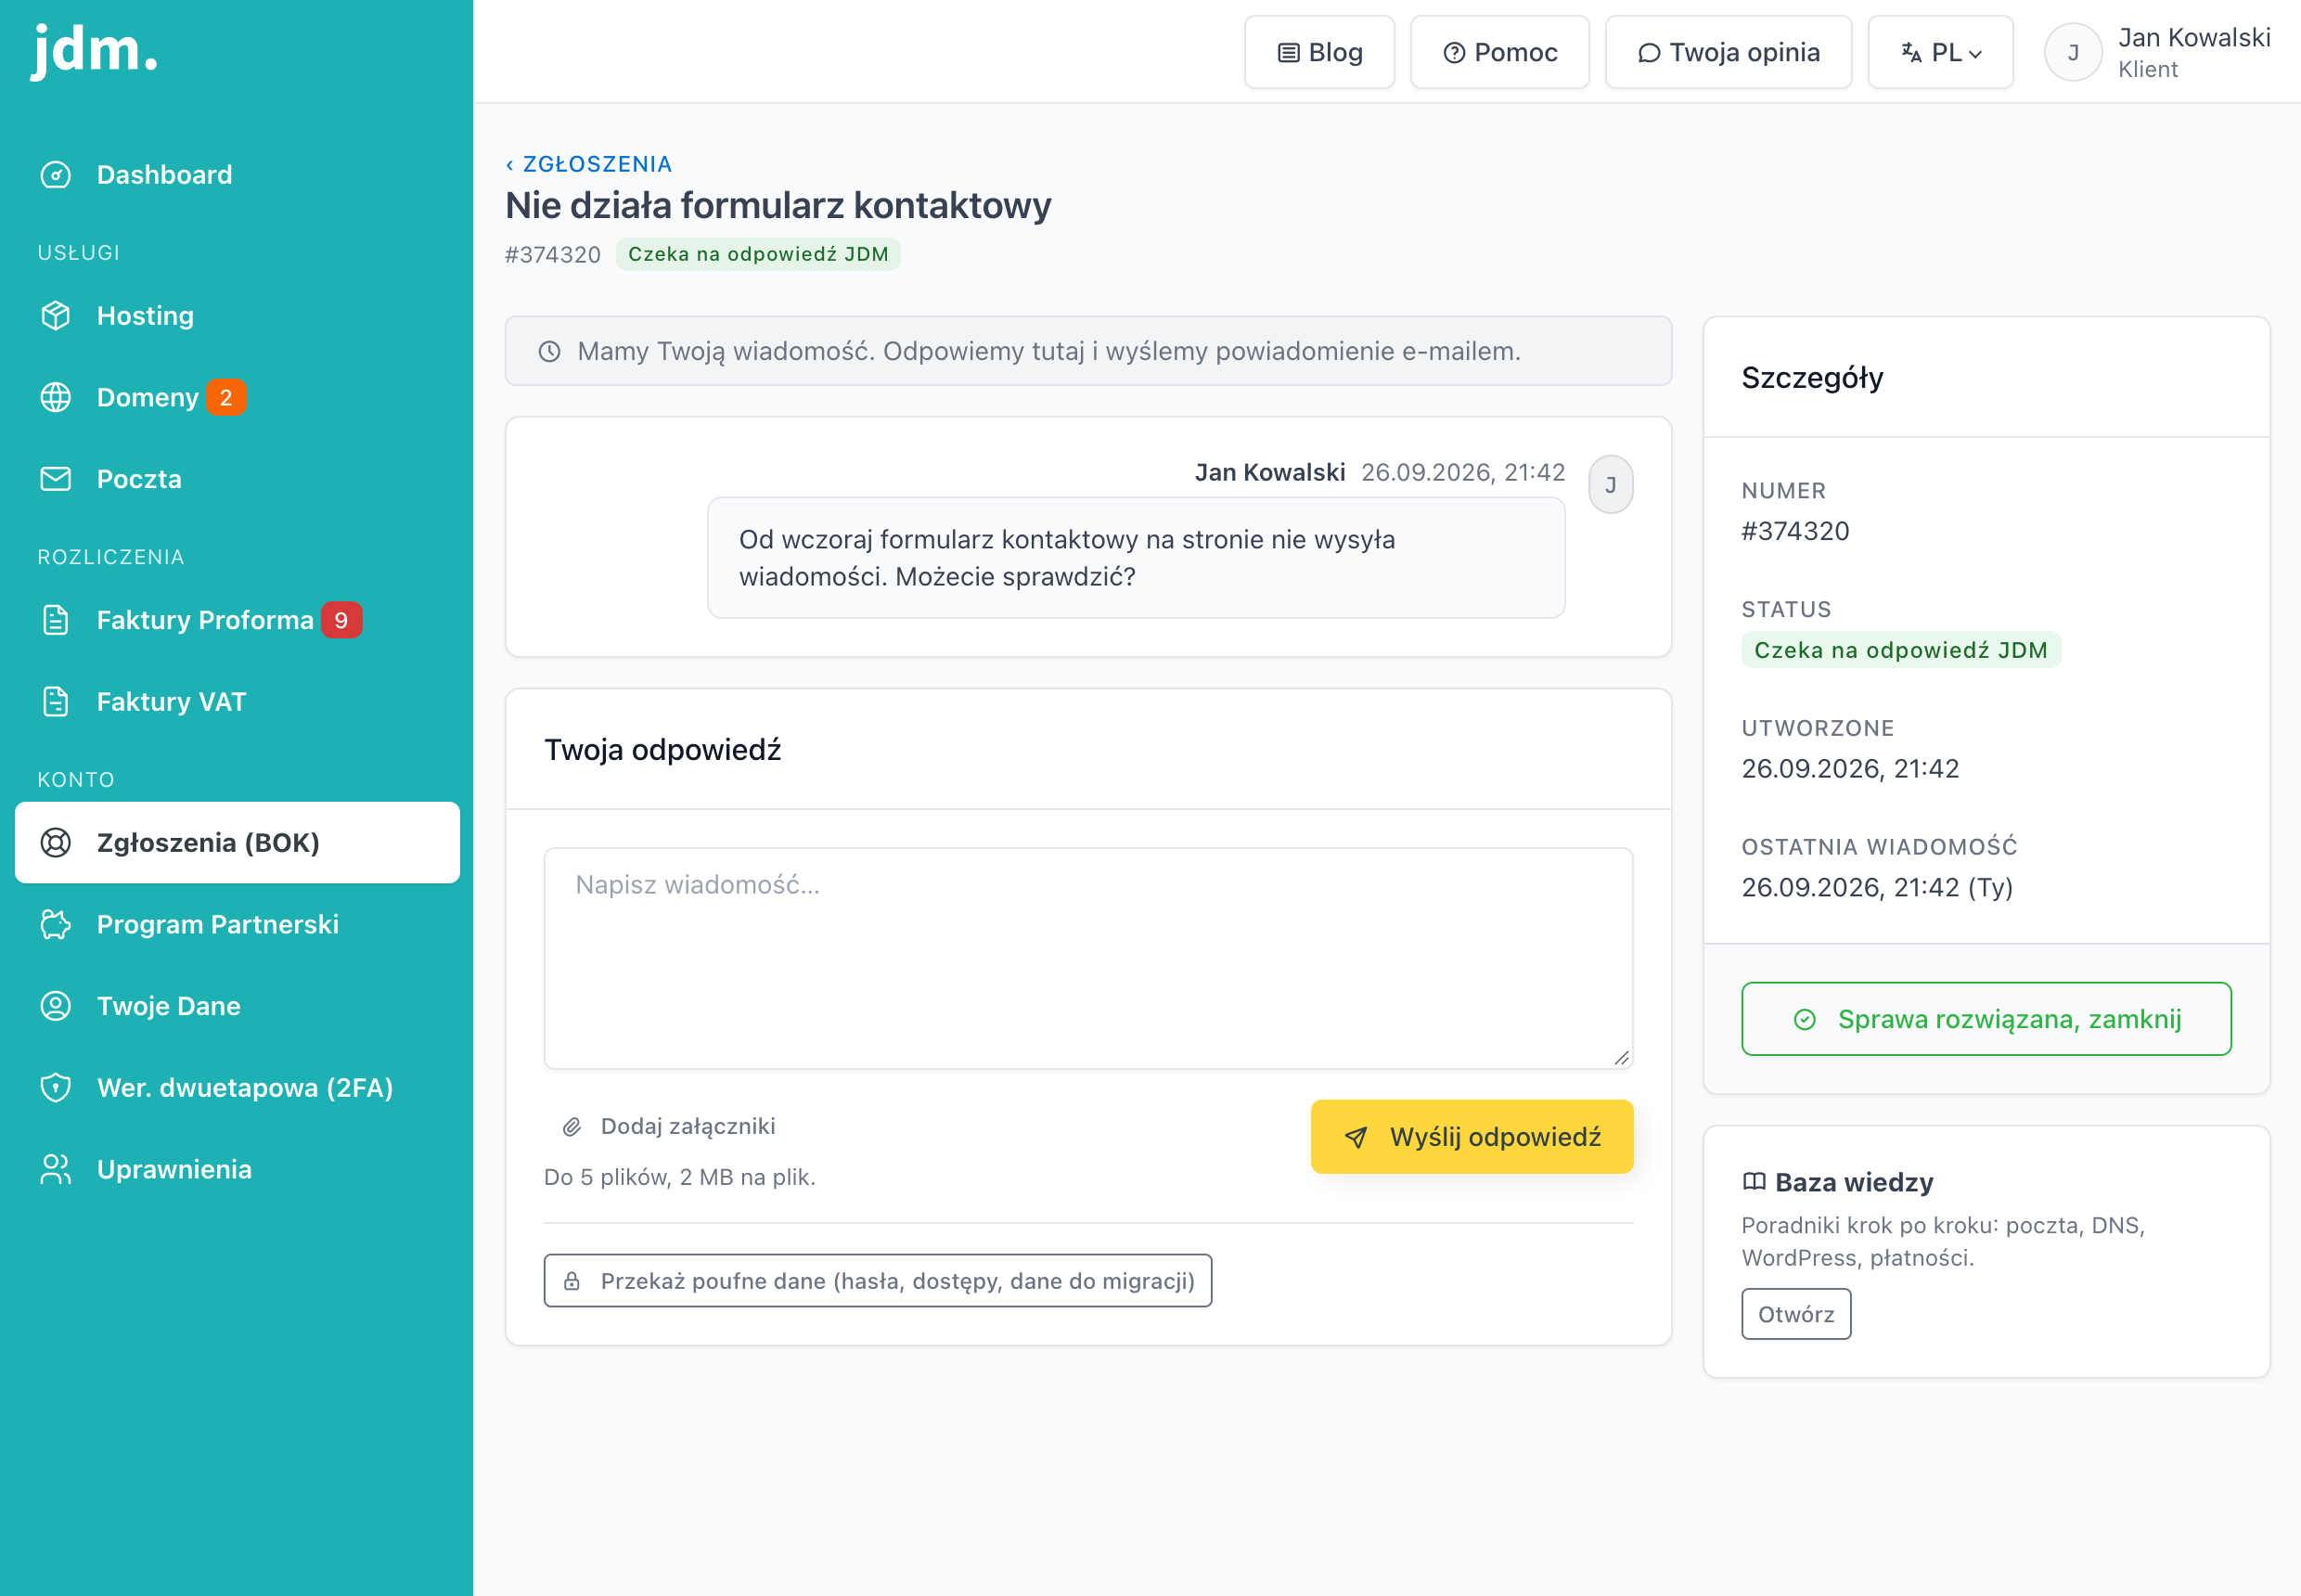Click the #374320 number in Szczegóły
The width and height of the screenshot is (2301, 1596).
(x=1795, y=531)
